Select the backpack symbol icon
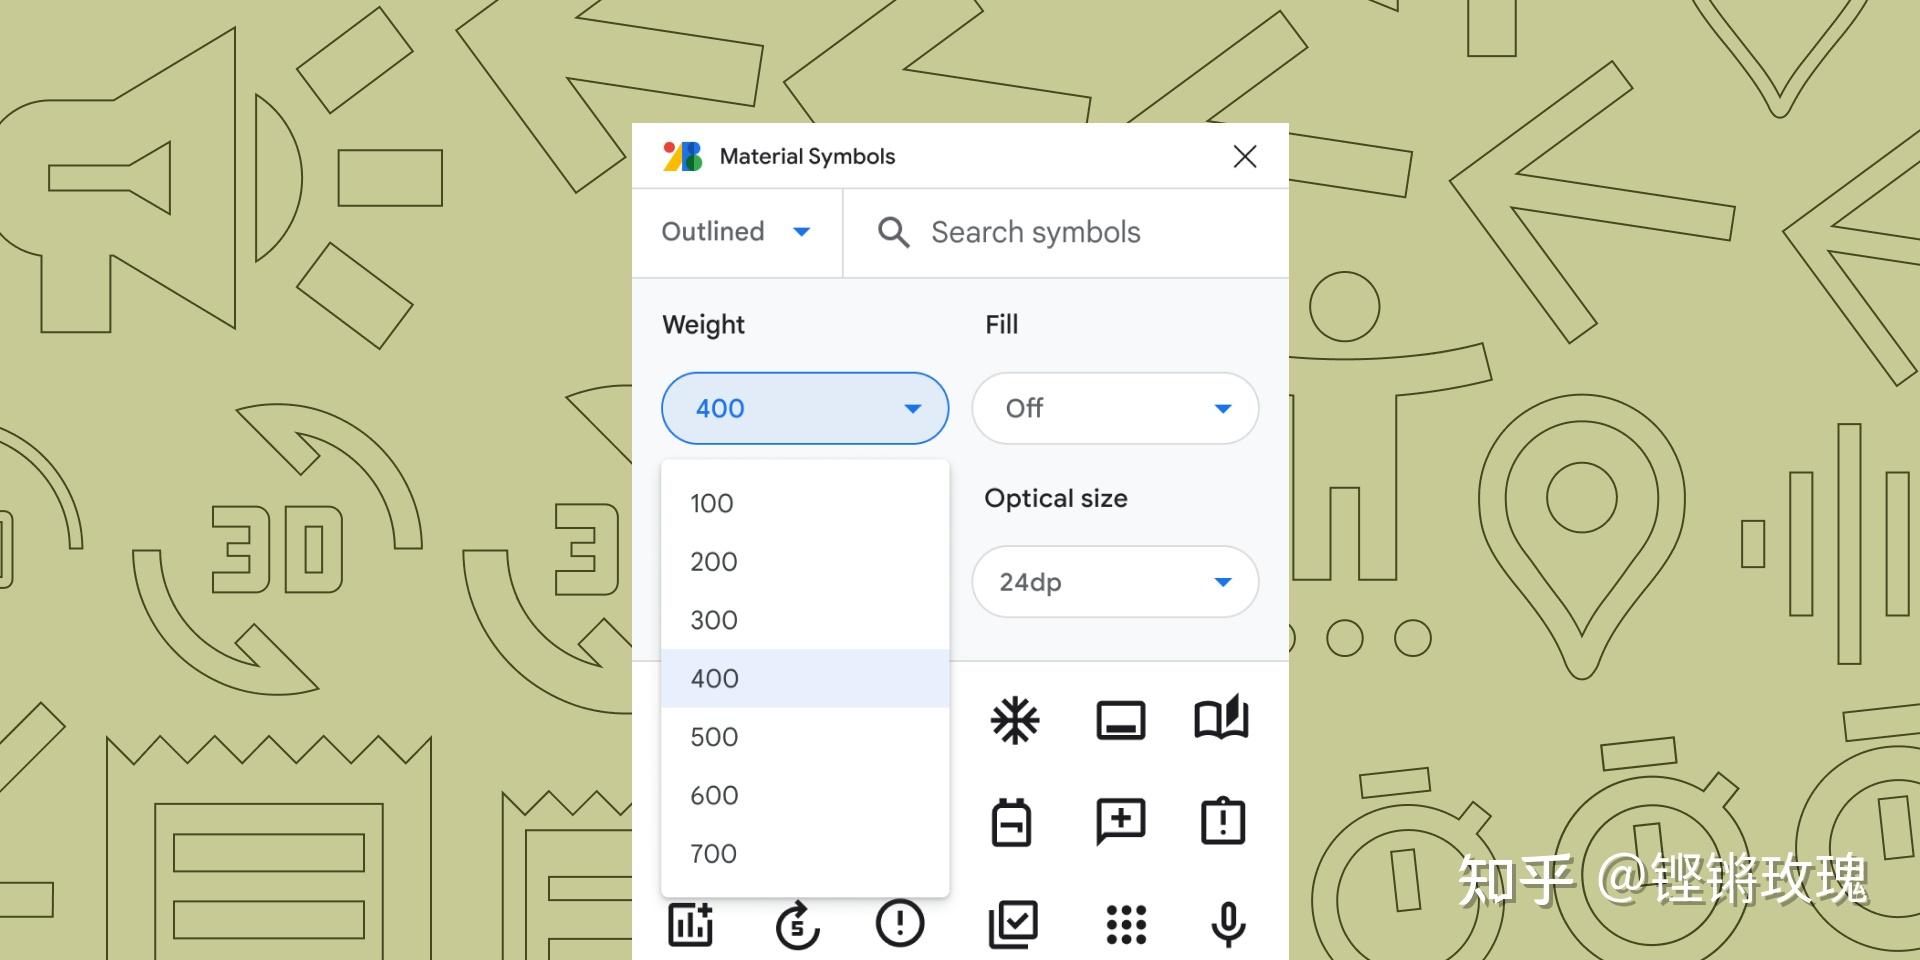The height and width of the screenshot is (960, 1920). [1011, 822]
